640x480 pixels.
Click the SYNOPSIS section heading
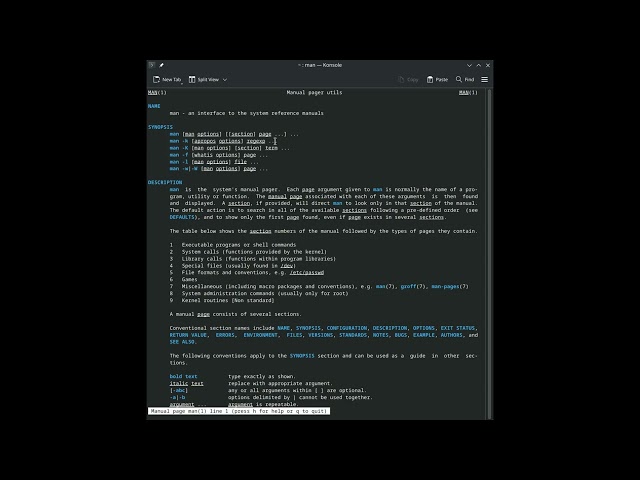click(x=160, y=127)
